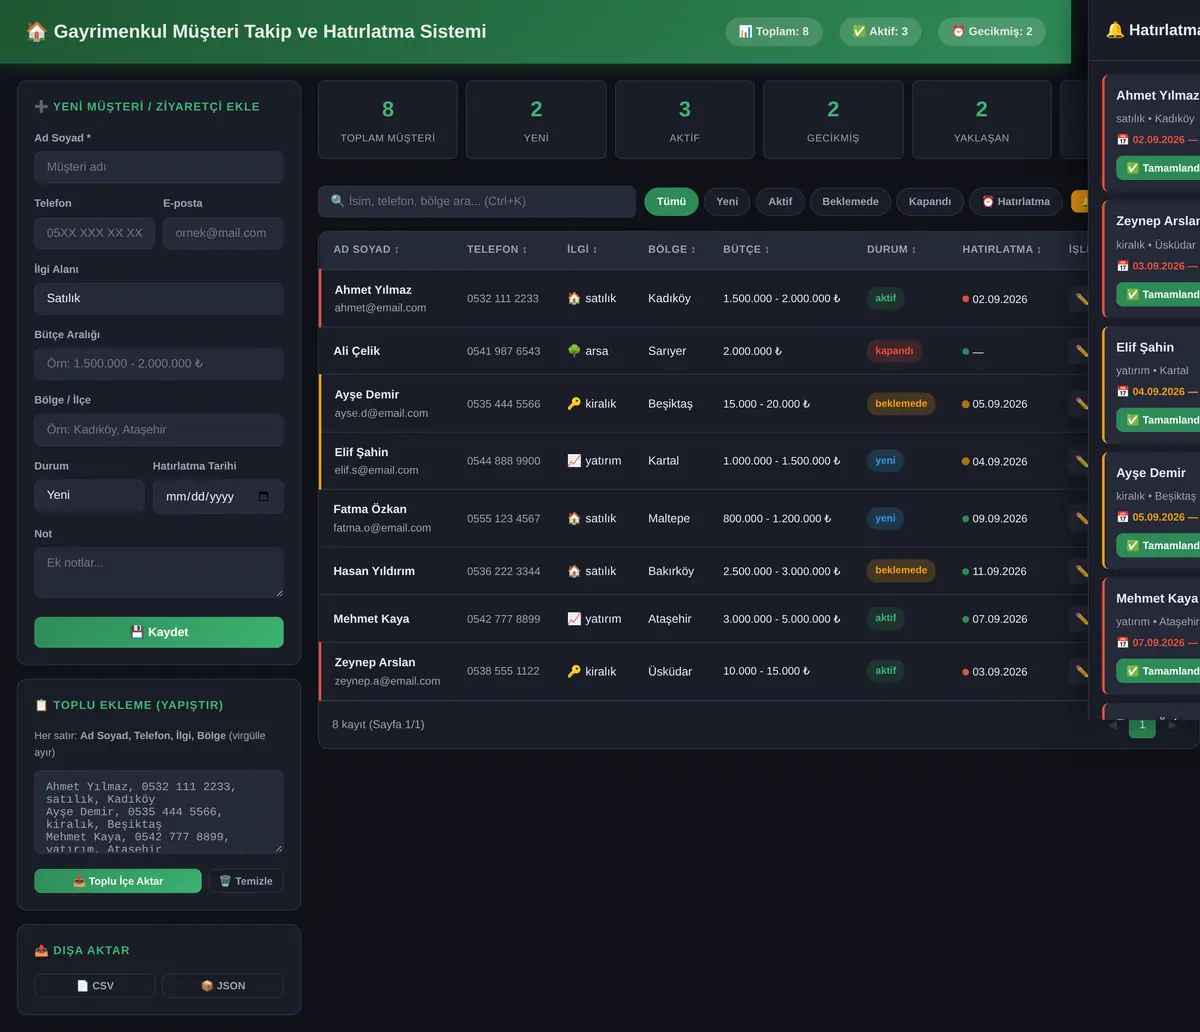Expand the Durum dropdown in the add form
The image size is (1200, 1032).
tap(90, 495)
